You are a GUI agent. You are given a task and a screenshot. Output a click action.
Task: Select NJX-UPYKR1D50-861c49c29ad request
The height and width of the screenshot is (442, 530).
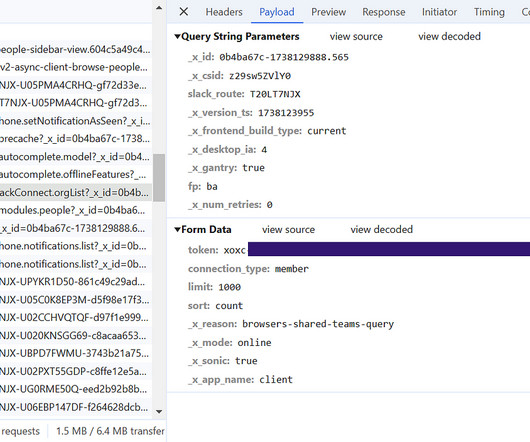(x=75, y=281)
